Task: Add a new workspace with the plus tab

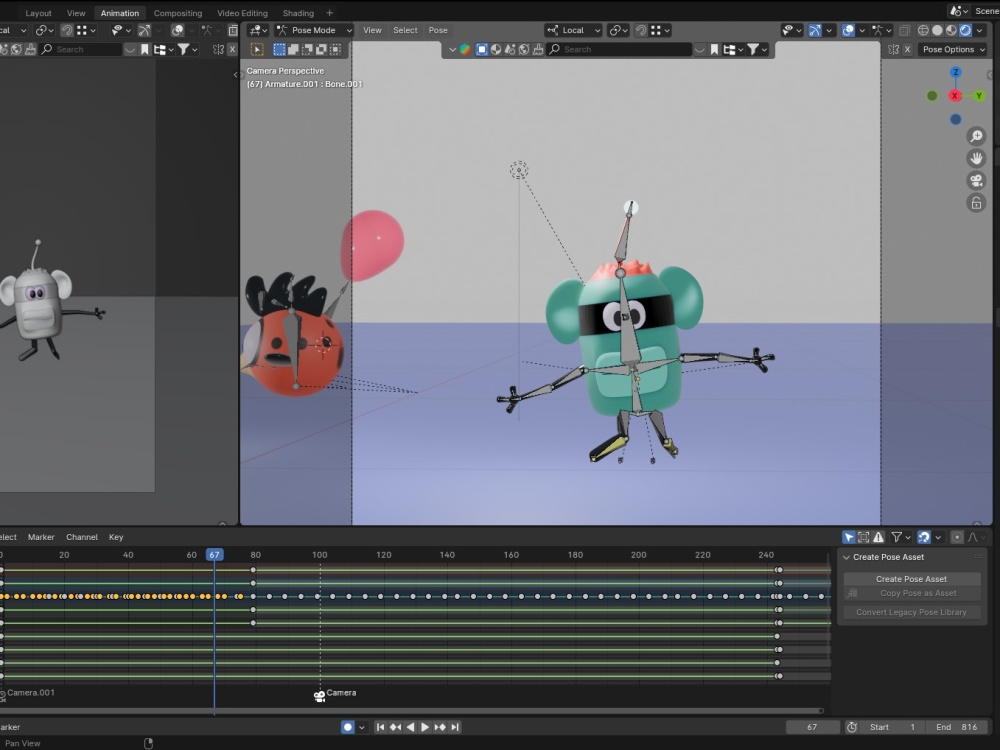Action: [x=330, y=13]
